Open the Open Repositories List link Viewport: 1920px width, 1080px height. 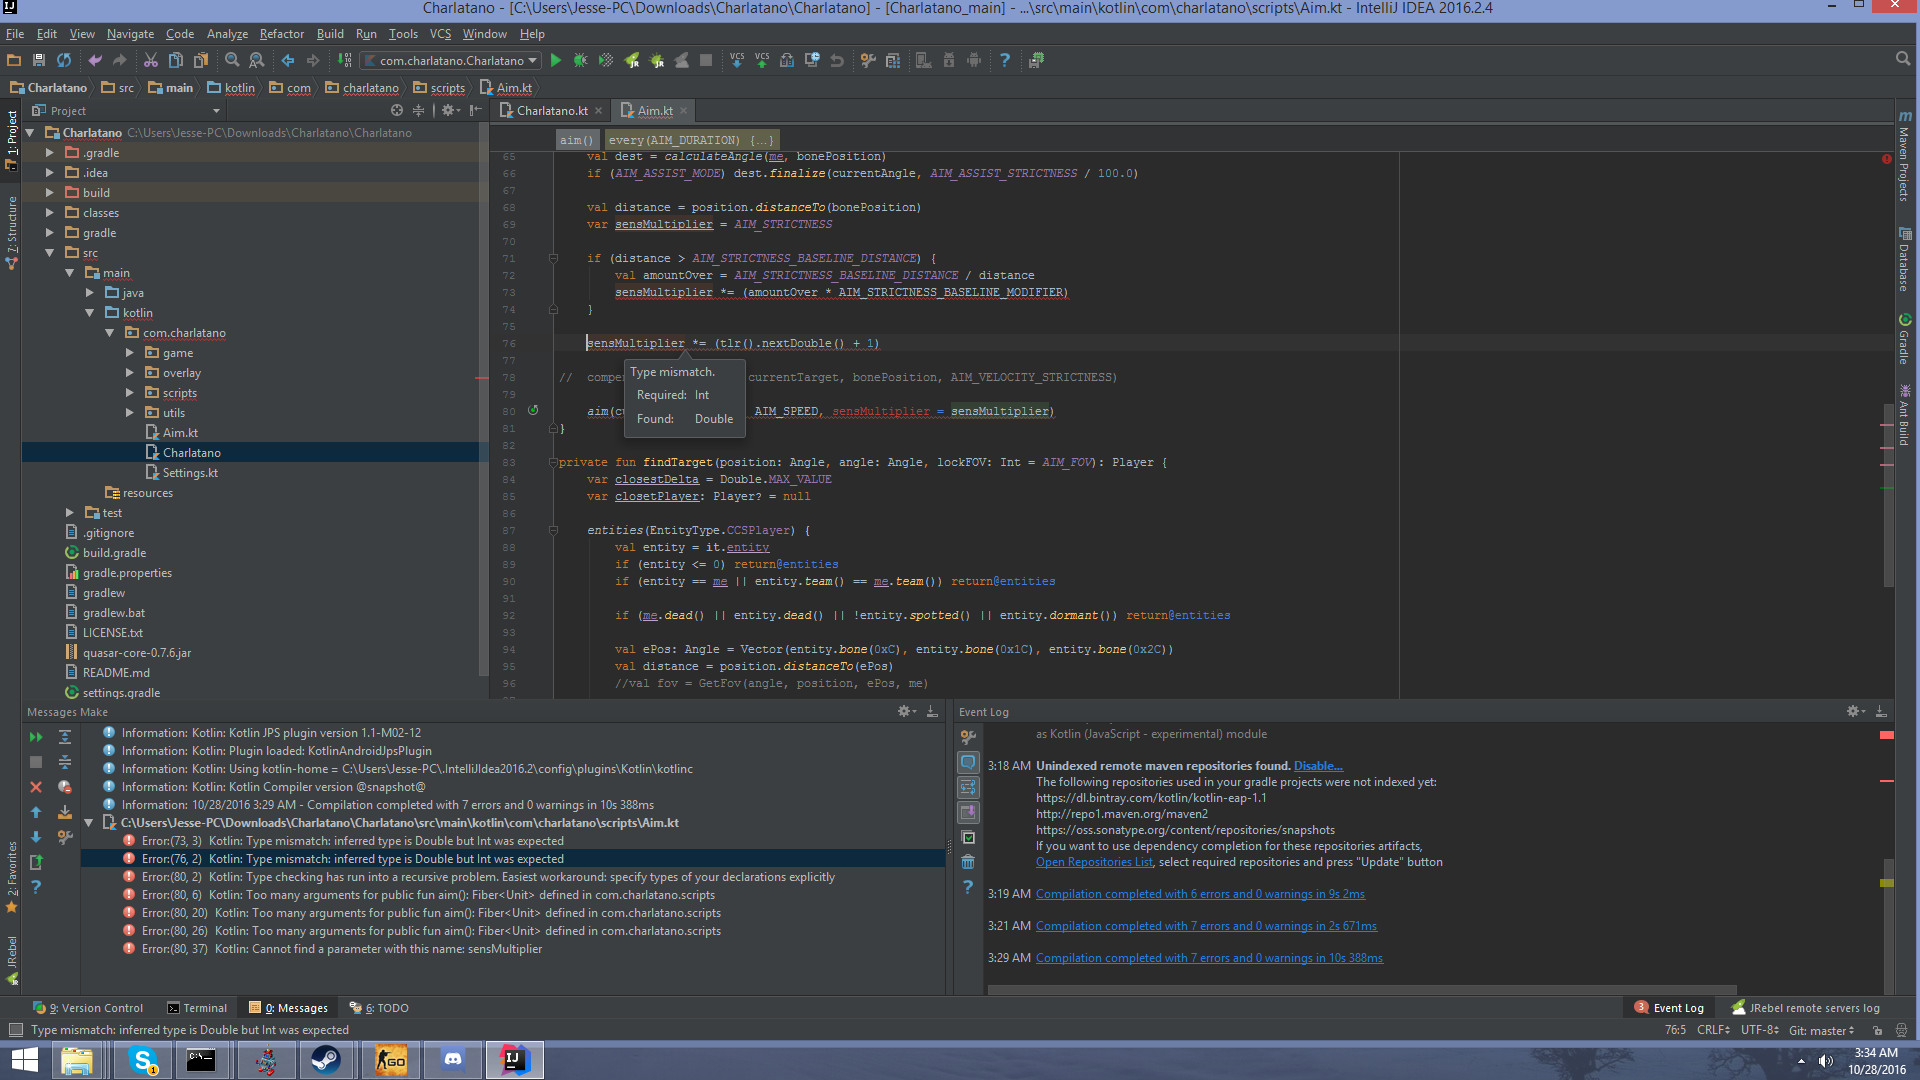(1094, 862)
